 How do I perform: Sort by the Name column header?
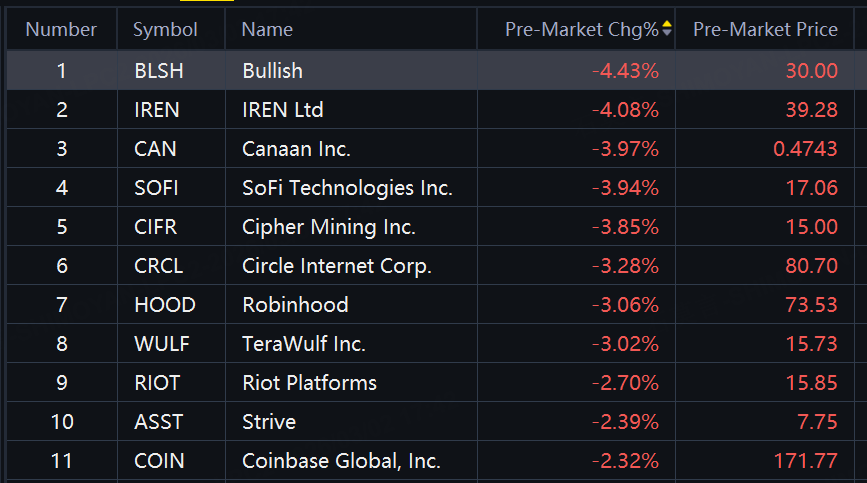[x=267, y=29]
